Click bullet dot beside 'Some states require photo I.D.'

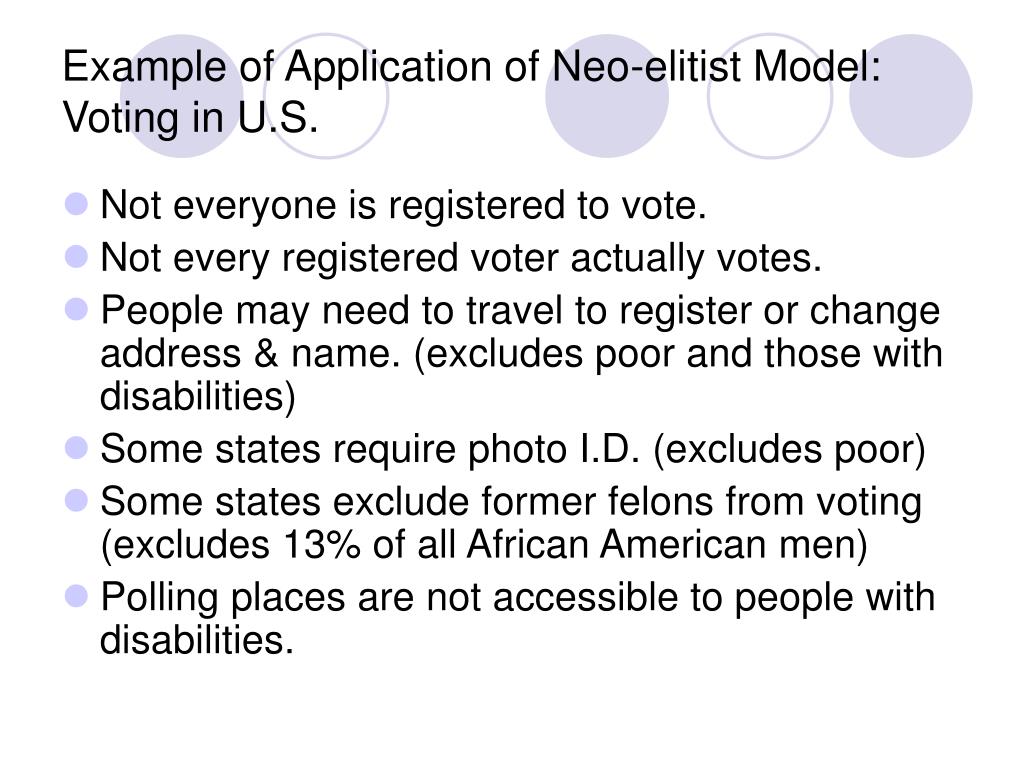[77, 448]
